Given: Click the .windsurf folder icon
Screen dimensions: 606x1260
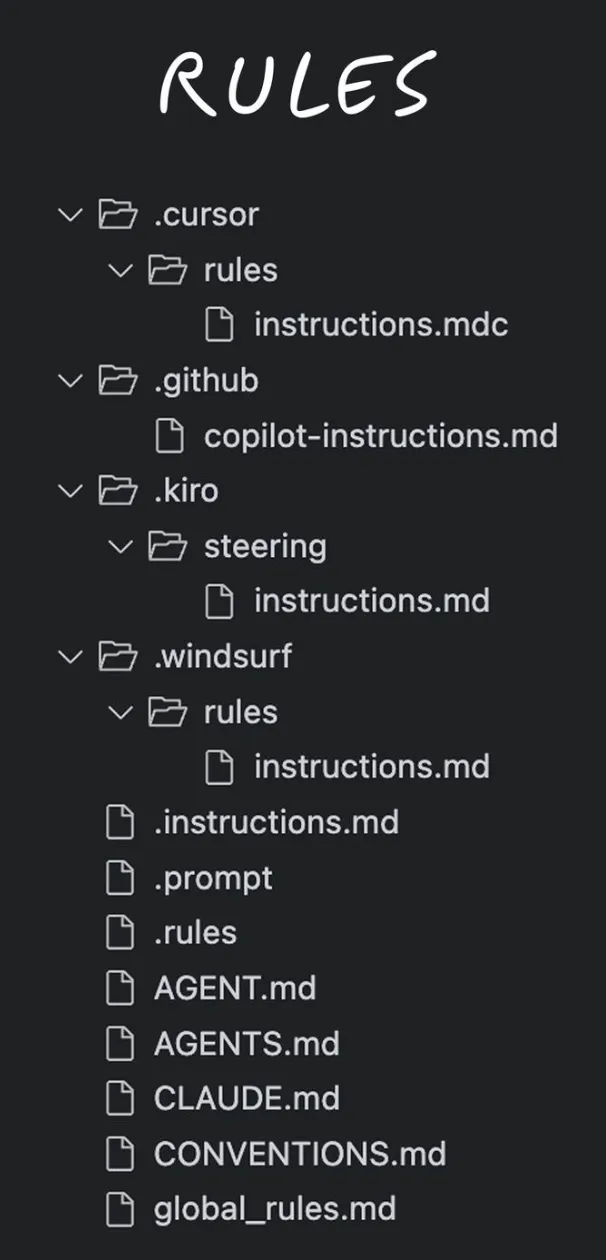Looking at the screenshot, I should click(118, 656).
